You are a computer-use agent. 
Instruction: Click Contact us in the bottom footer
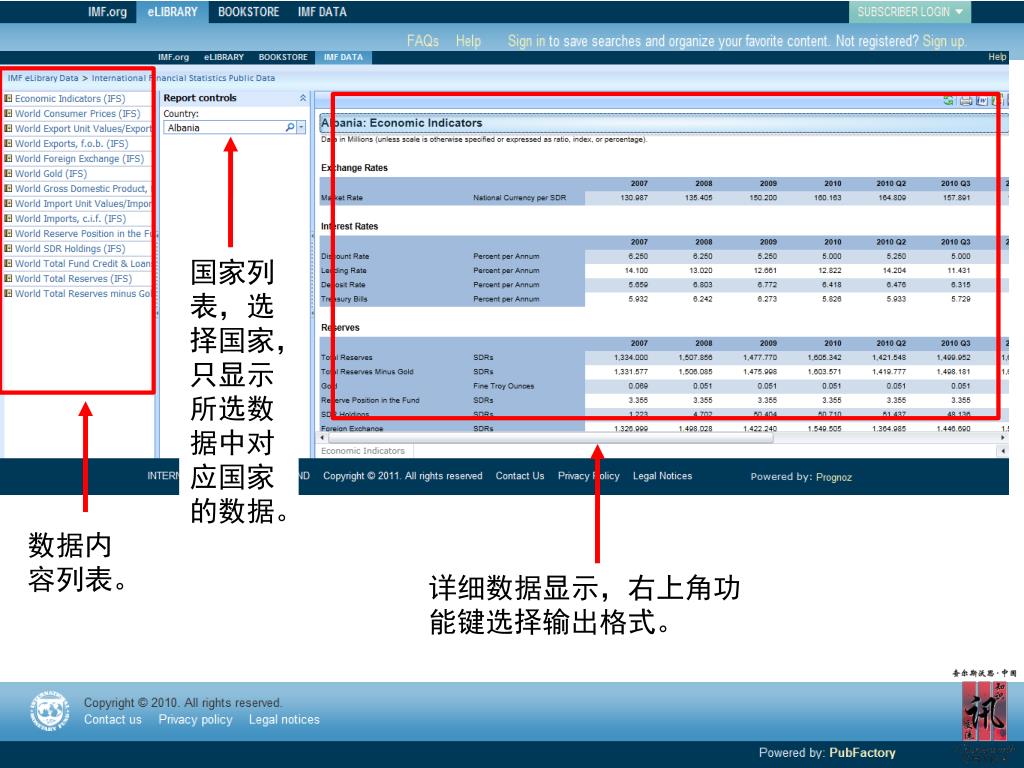[112, 720]
